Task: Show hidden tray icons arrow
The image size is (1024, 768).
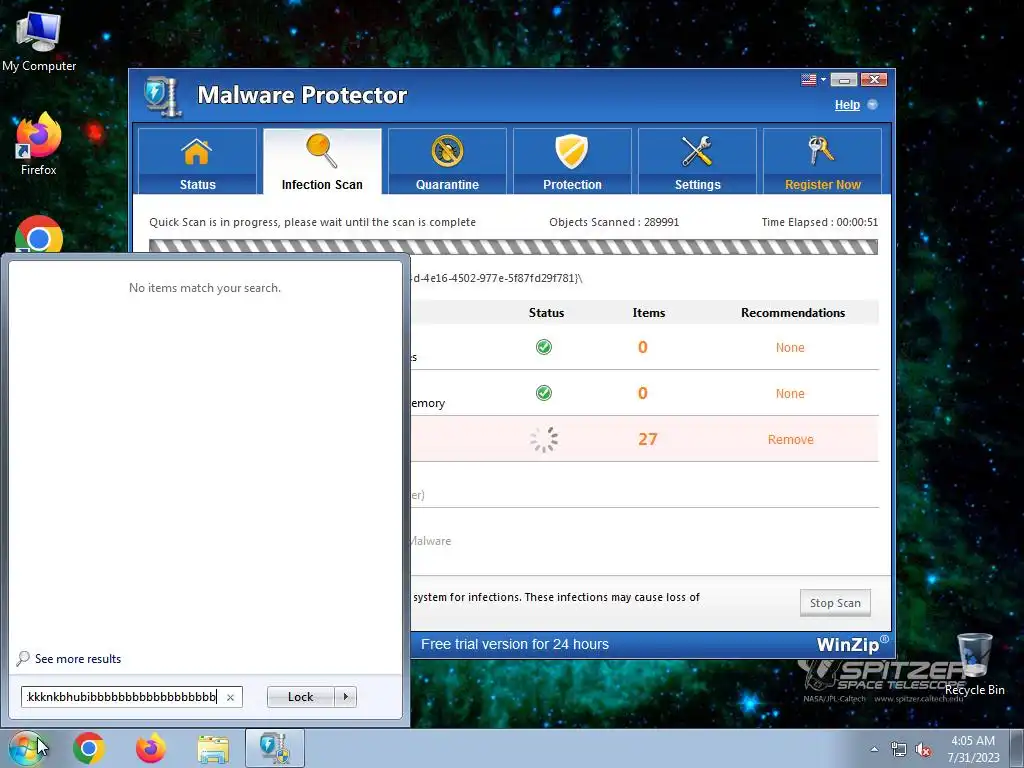Action: 874,749
